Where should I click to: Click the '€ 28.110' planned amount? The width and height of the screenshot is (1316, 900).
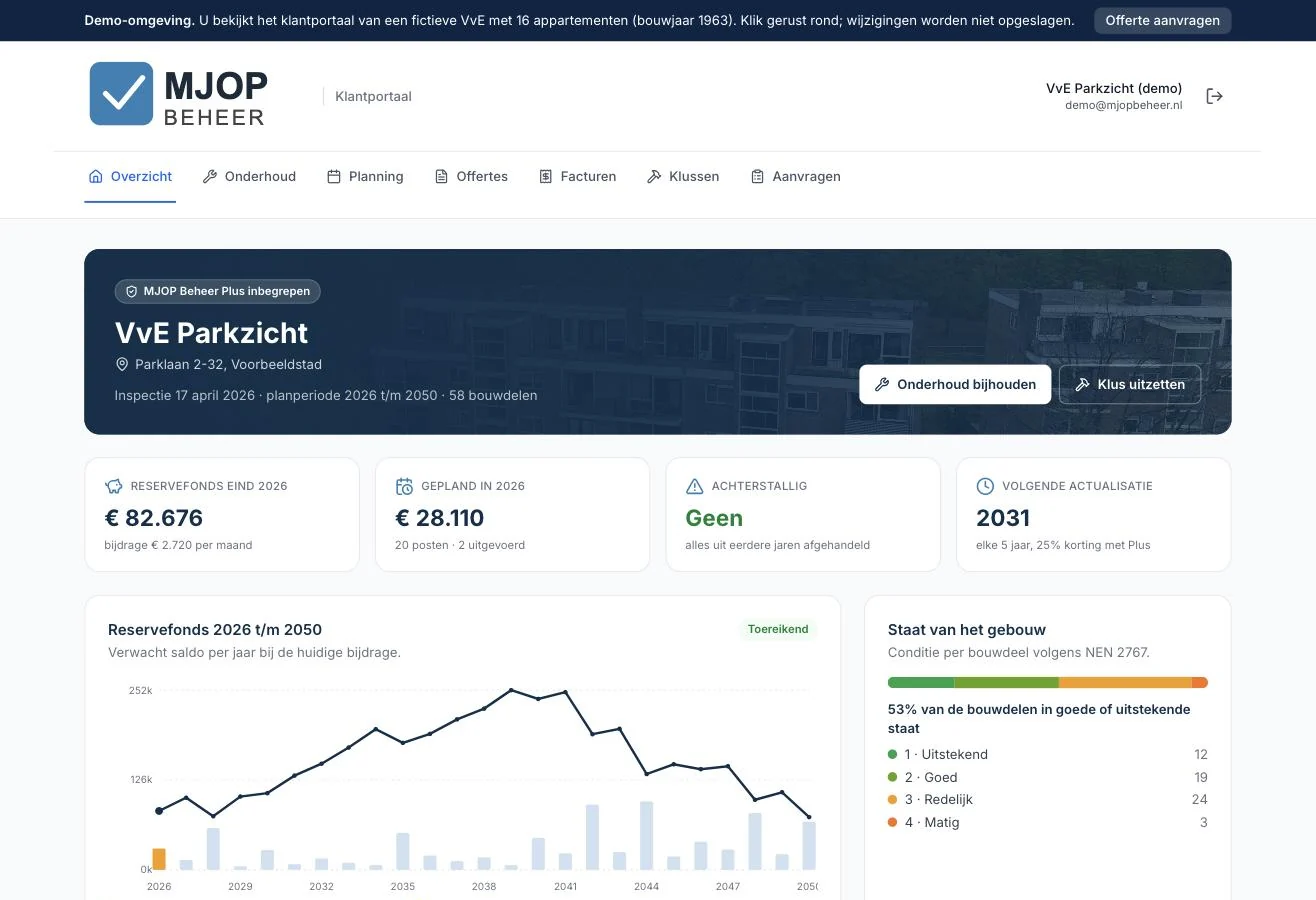pyautogui.click(x=440, y=518)
